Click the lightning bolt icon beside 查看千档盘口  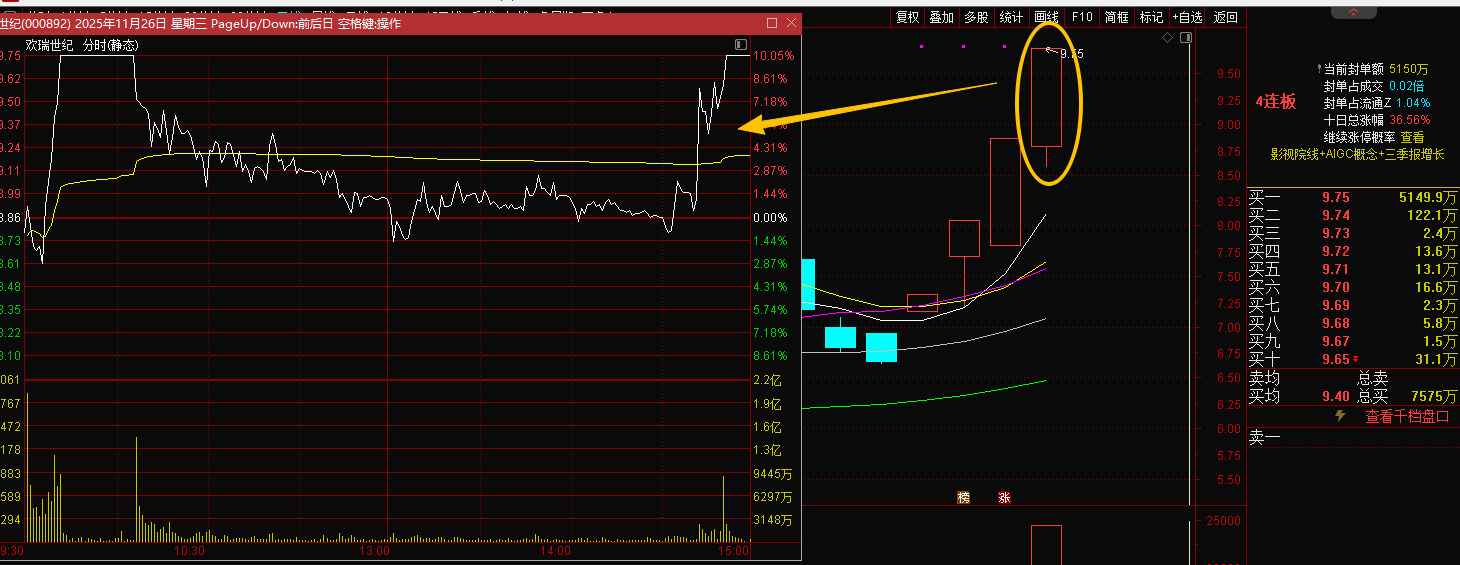click(x=1340, y=416)
